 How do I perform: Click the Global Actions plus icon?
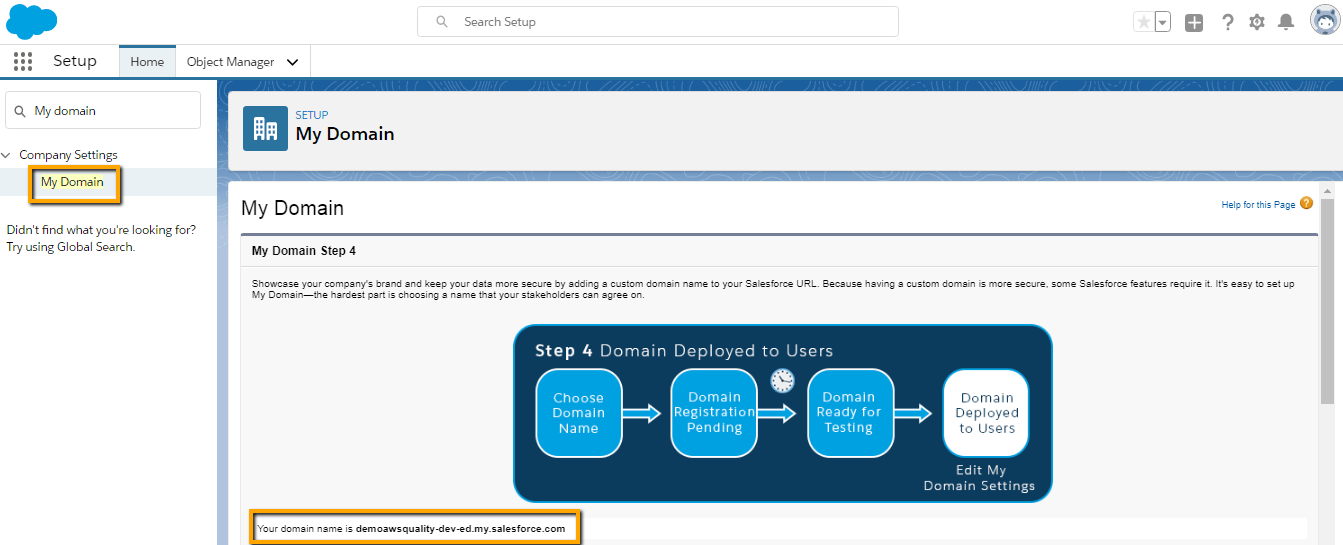click(x=1194, y=22)
